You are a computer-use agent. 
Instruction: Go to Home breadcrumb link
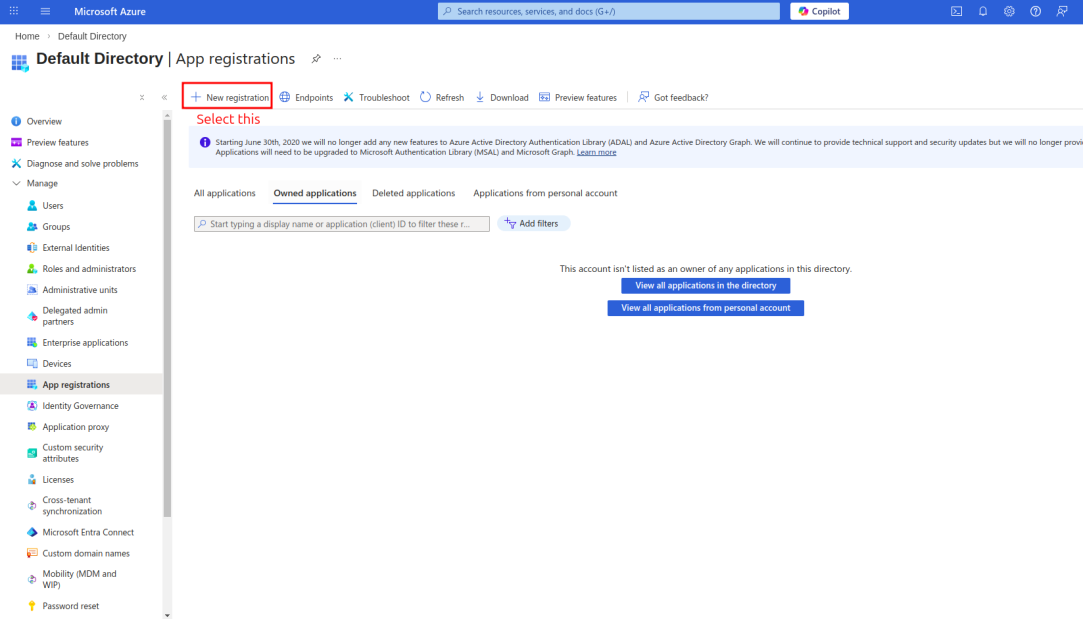[x=27, y=36]
